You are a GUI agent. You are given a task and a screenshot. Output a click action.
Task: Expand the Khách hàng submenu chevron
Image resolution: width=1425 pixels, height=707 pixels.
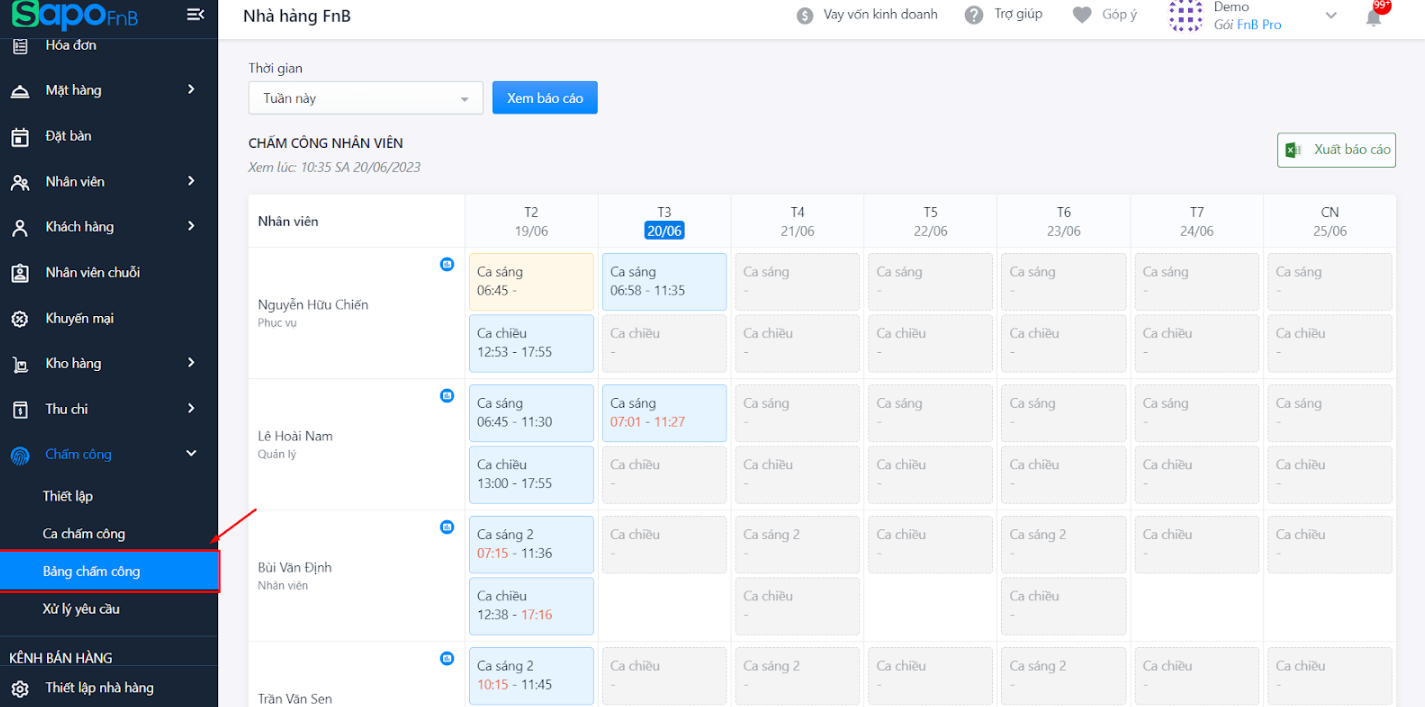[191, 226]
